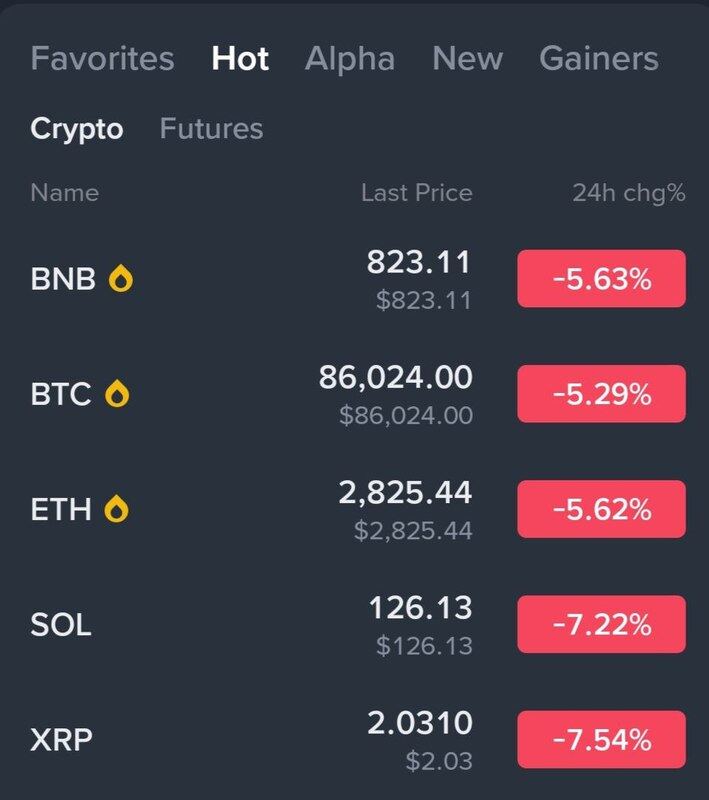Tap the hot flame icon next to BTC

pyautogui.click(x=118, y=395)
